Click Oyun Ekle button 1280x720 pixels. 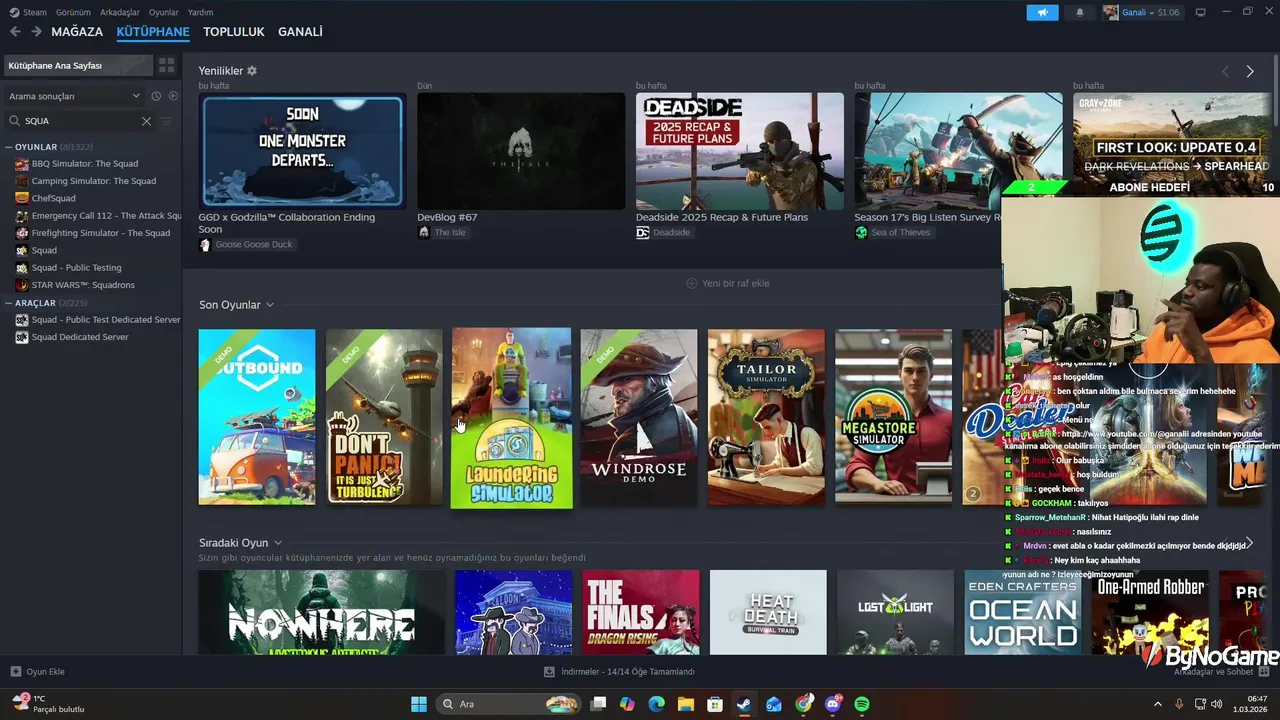coord(38,672)
